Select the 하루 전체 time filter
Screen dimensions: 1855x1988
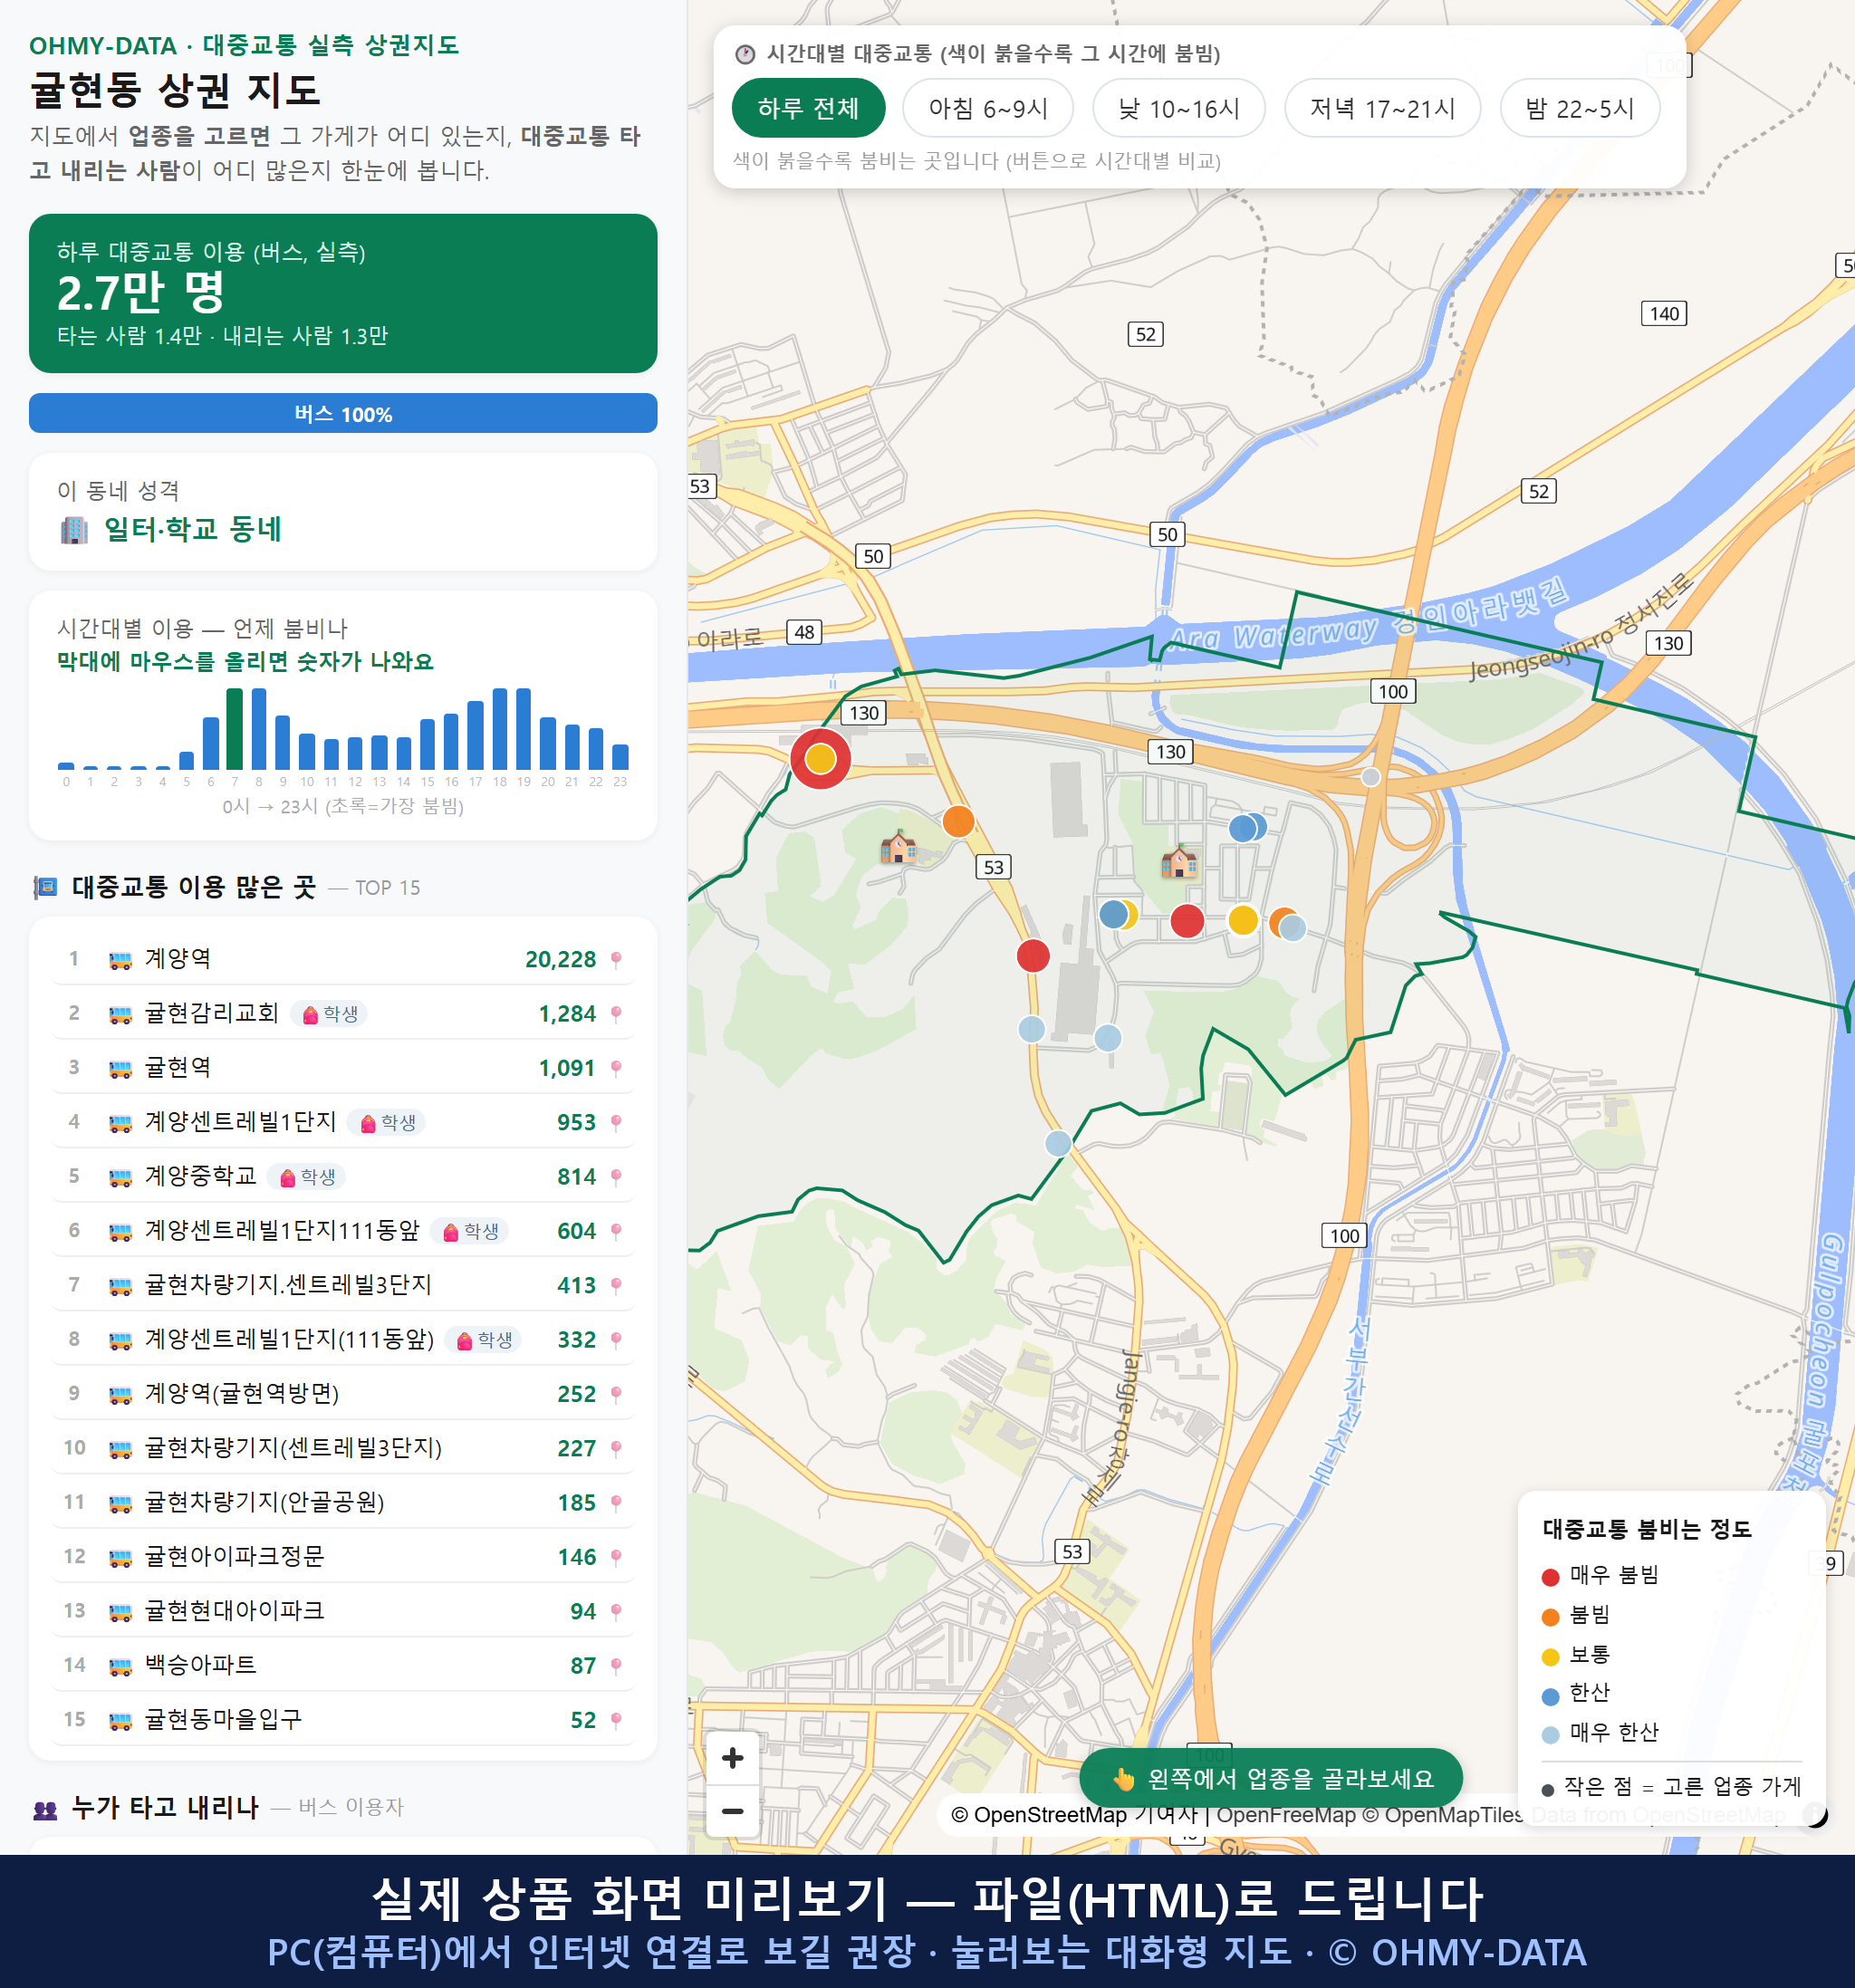point(808,108)
